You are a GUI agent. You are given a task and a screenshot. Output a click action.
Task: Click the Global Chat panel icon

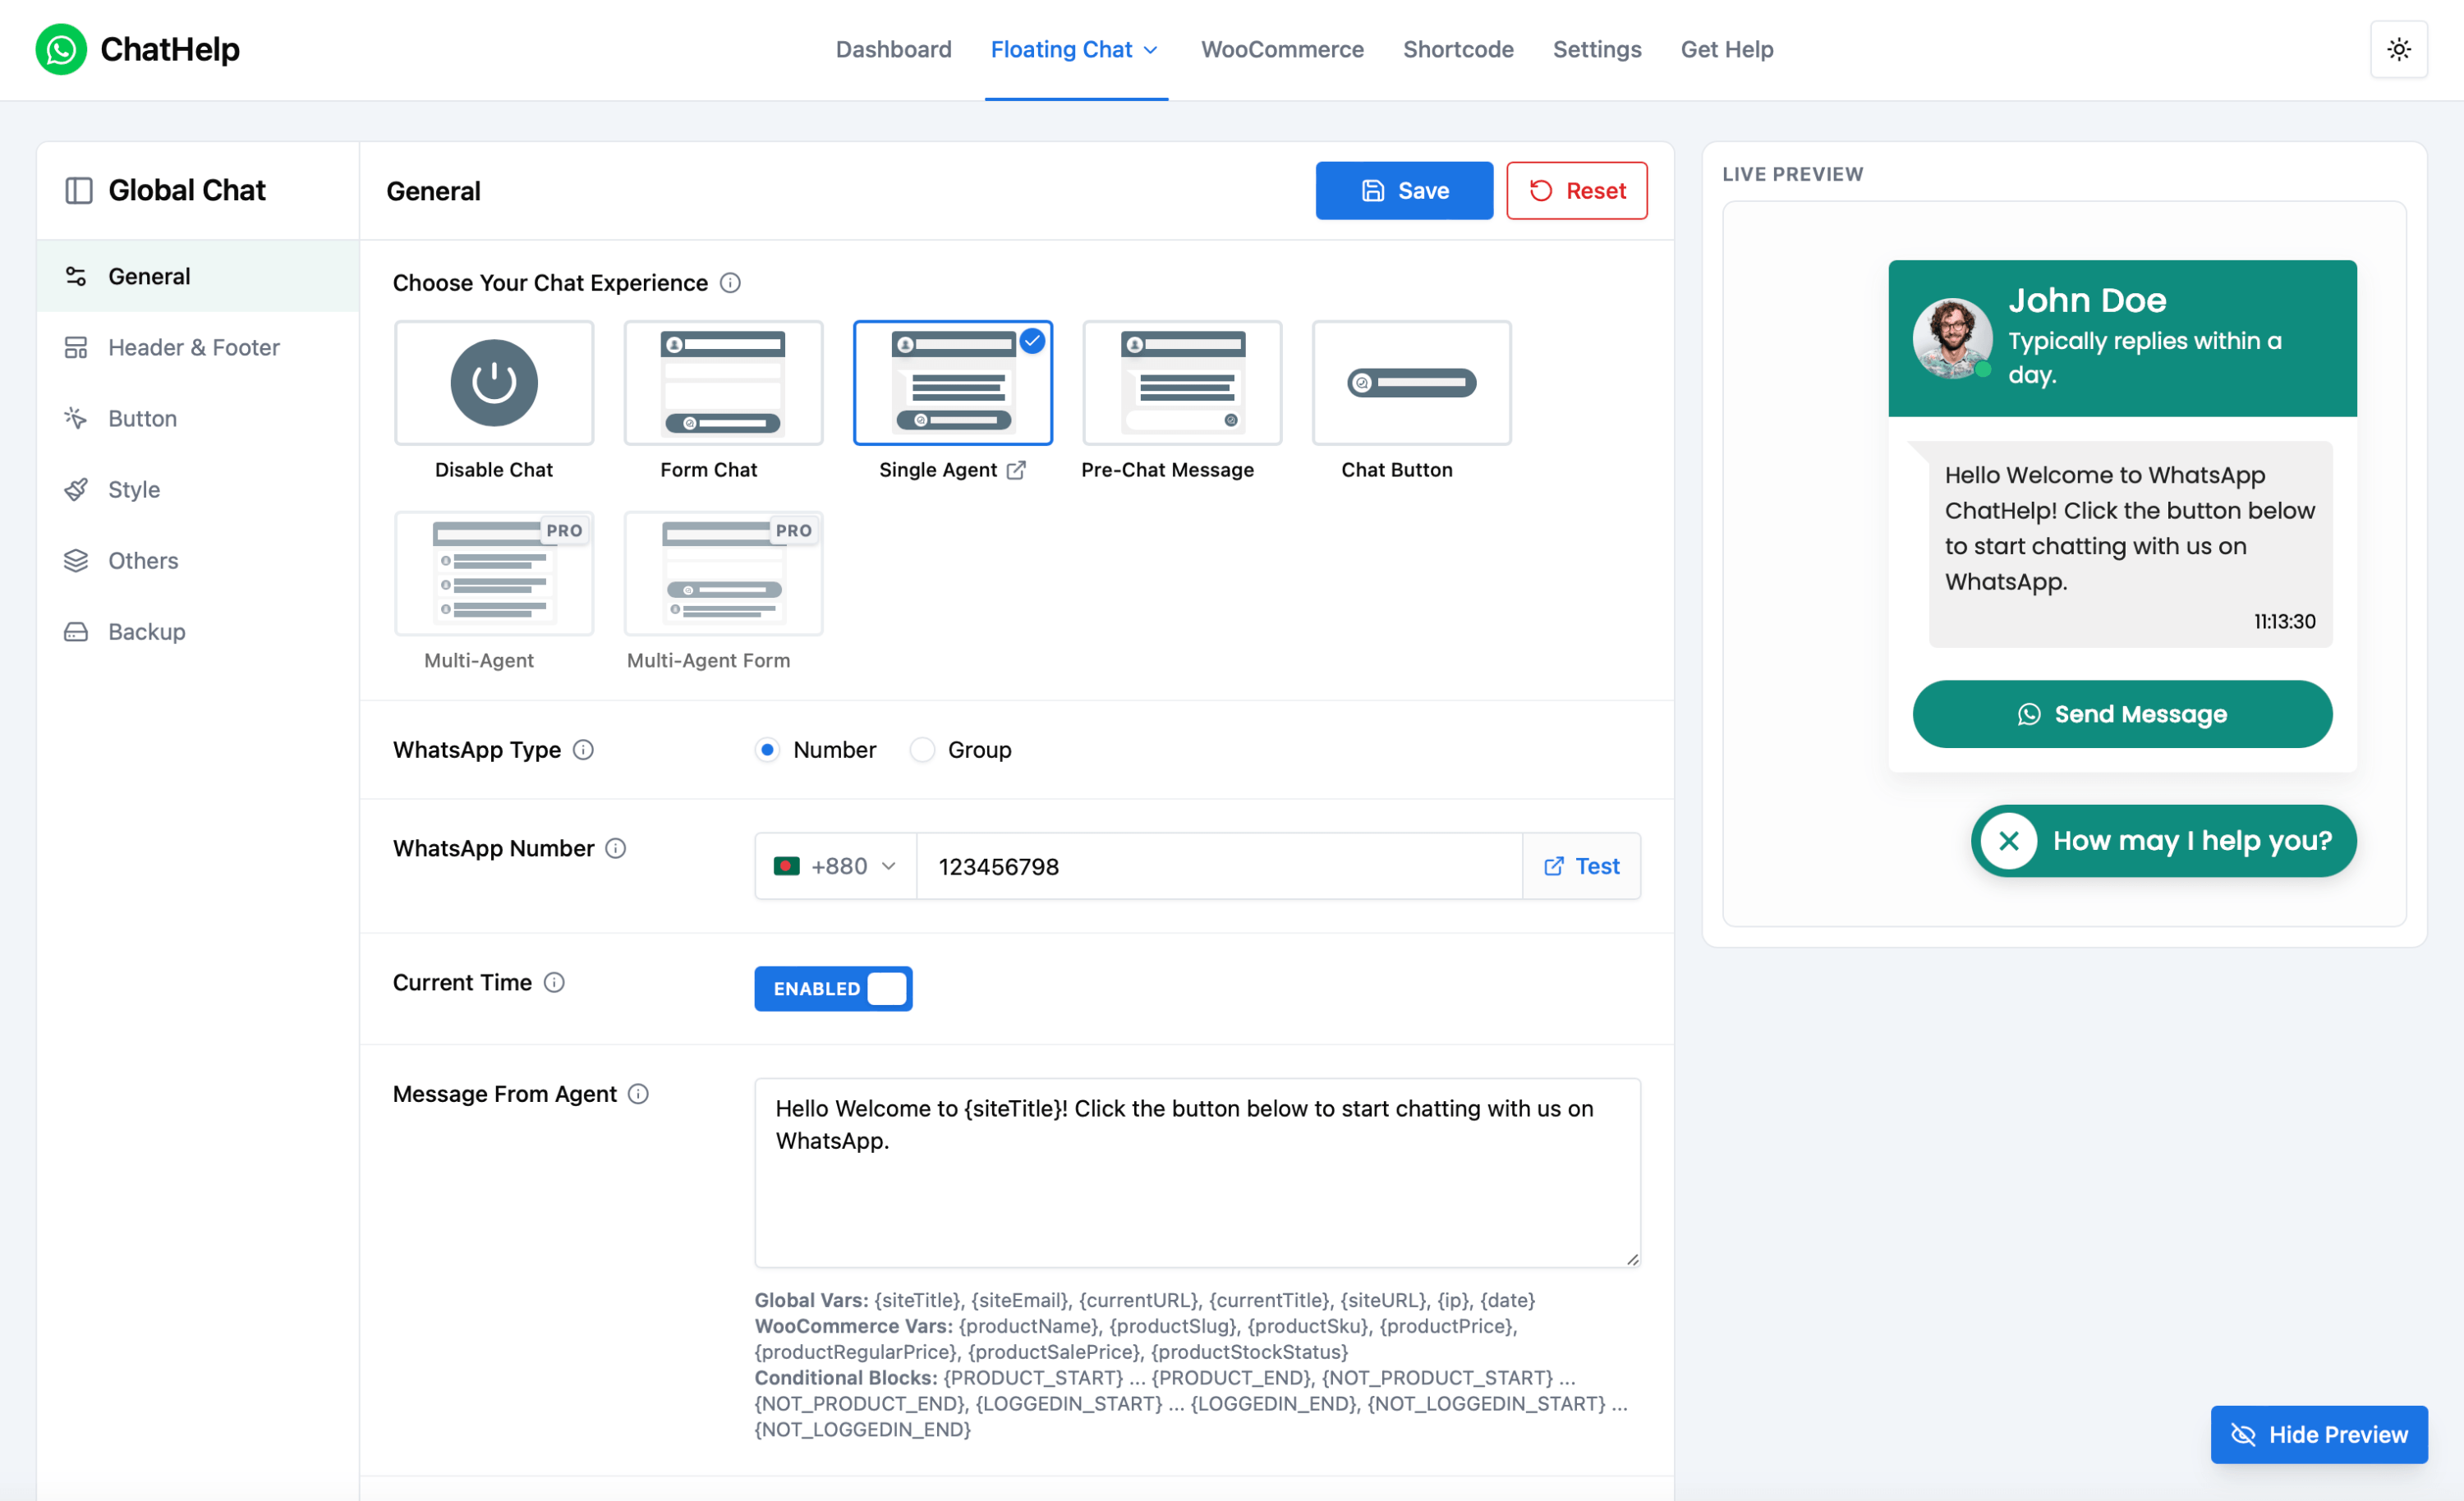pyautogui.click(x=79, y=190)
